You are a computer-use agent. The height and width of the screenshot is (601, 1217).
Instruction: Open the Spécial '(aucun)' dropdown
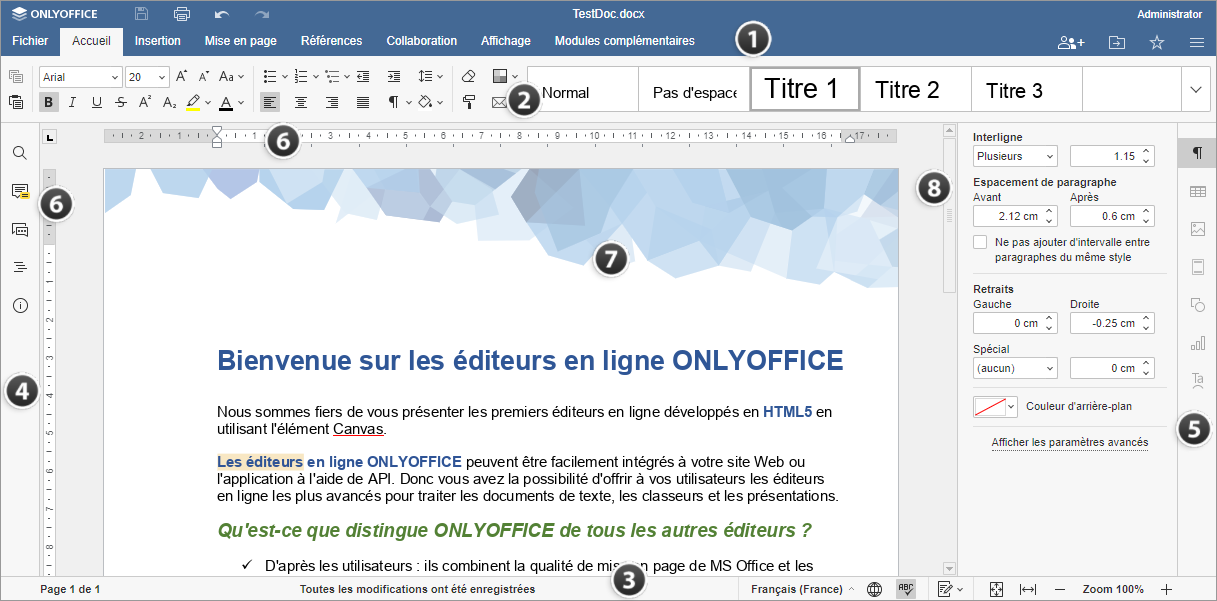tap(1015, 368)
